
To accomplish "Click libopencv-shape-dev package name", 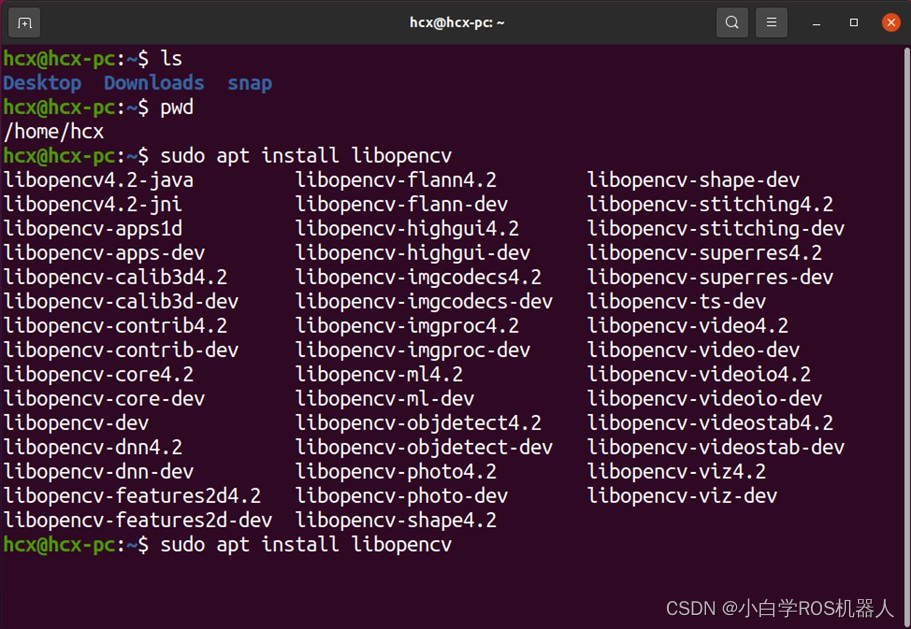I will pyautogui.click(x=693, y=180).
